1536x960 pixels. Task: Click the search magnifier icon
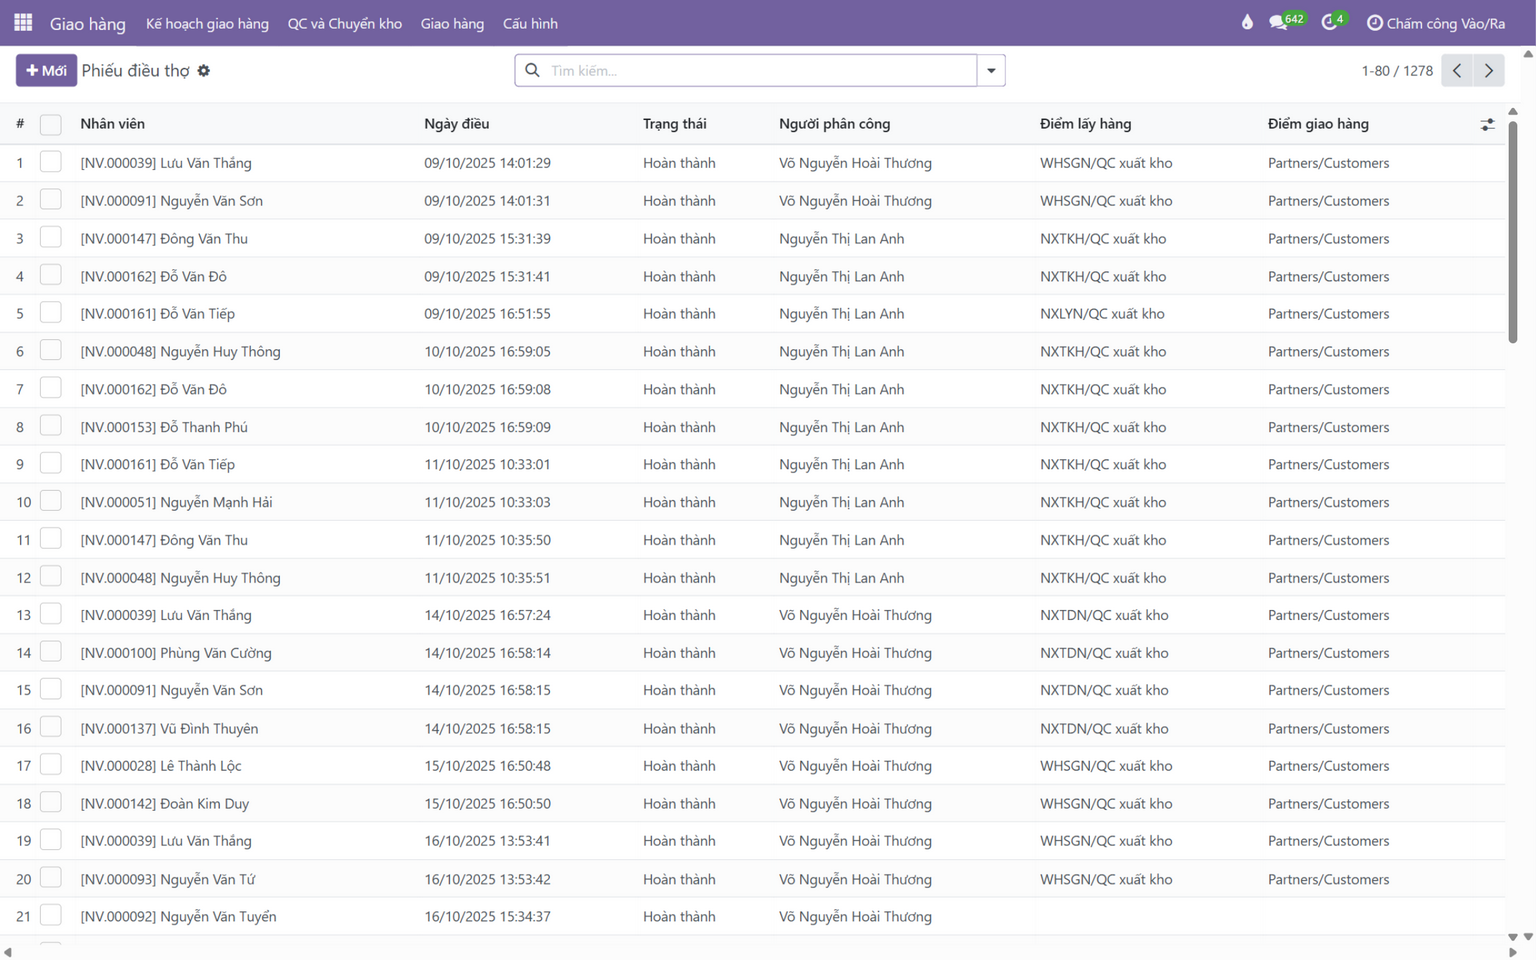coord(533,70)
